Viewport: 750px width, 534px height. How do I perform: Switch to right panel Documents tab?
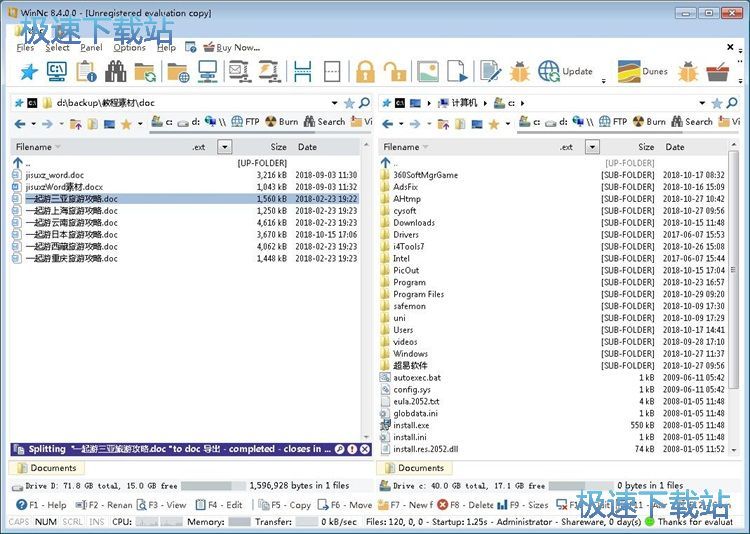click(415, 468)
